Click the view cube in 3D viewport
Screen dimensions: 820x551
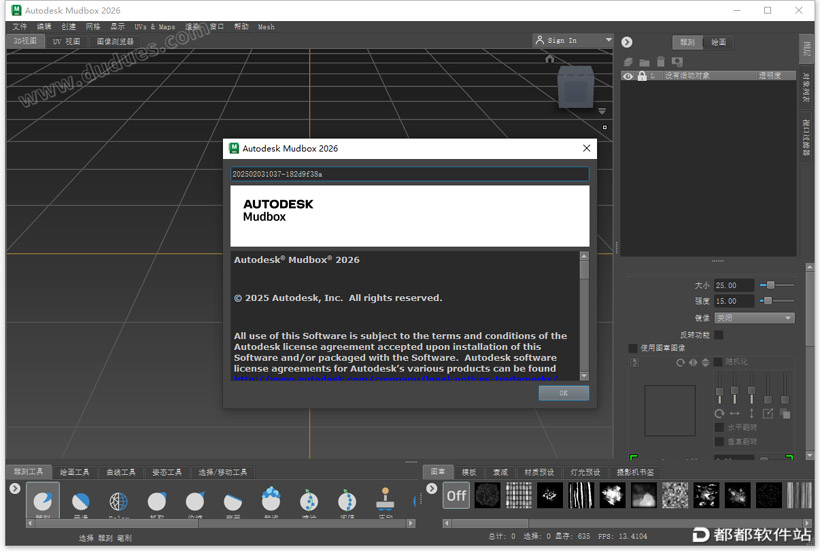[x=576, y=86]
